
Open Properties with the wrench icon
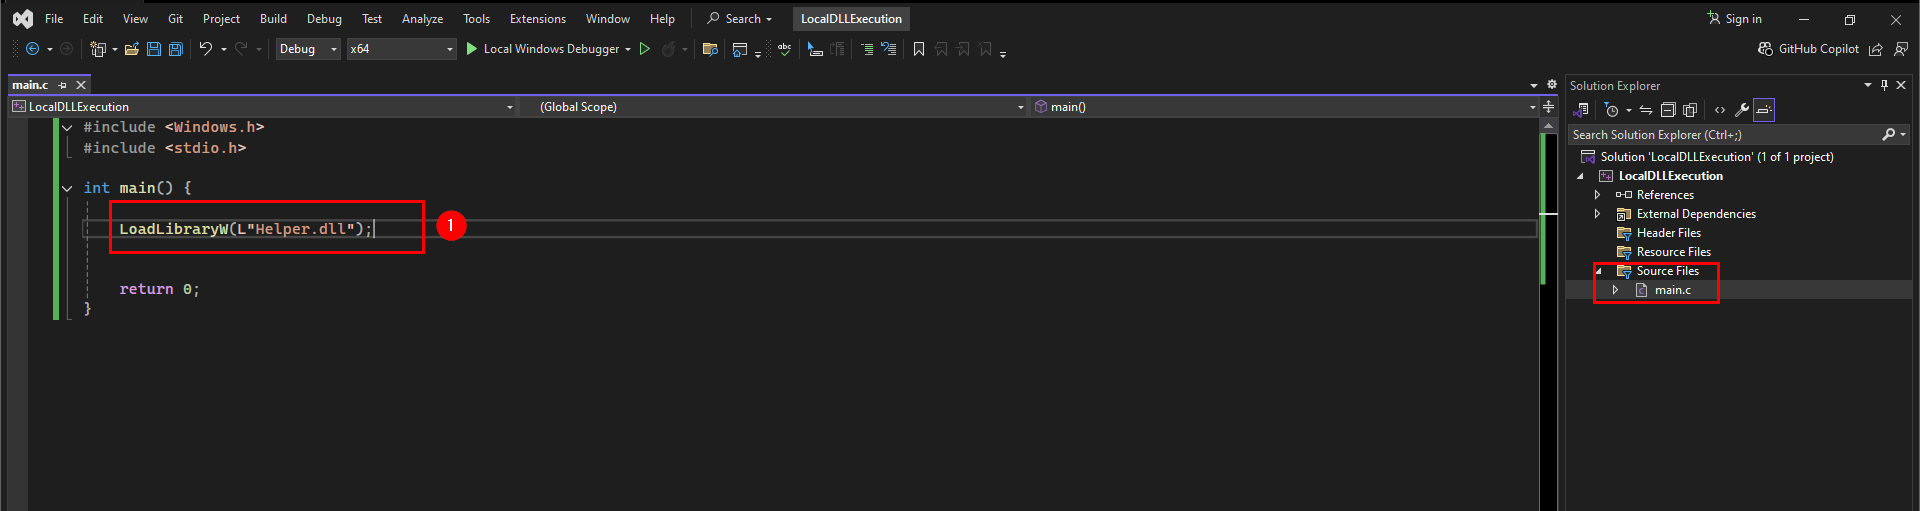(x=1742, y=110)
